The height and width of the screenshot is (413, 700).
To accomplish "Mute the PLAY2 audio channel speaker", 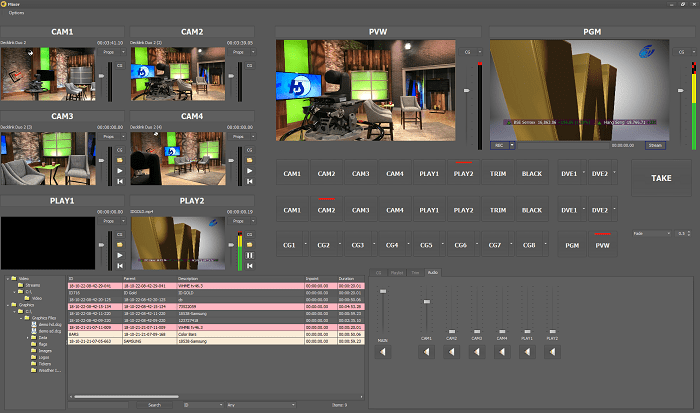I will [552, 352].
